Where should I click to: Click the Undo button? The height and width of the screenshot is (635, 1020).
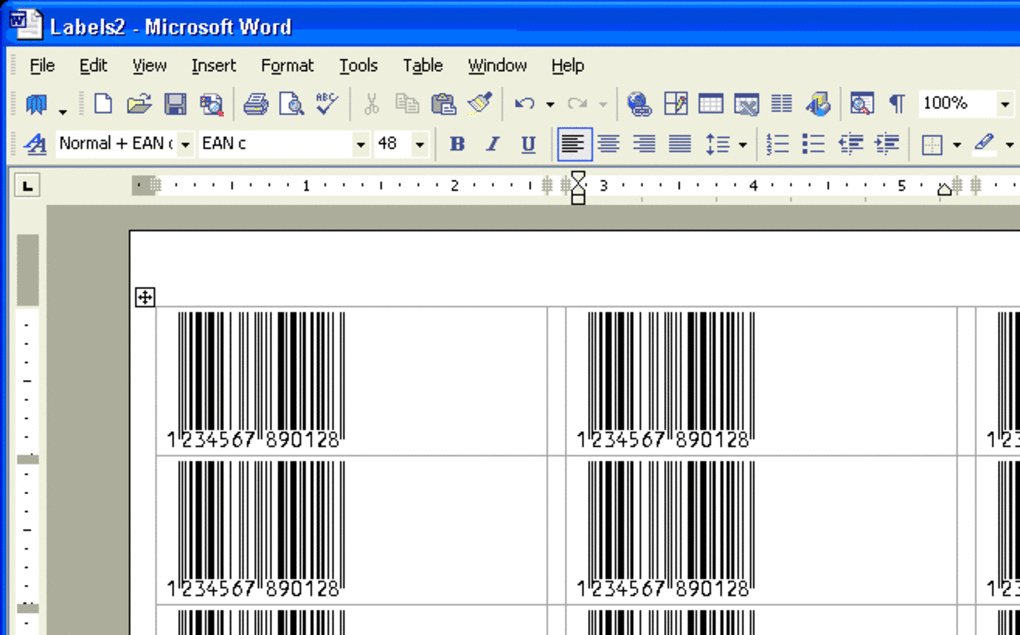click(524, 104)
